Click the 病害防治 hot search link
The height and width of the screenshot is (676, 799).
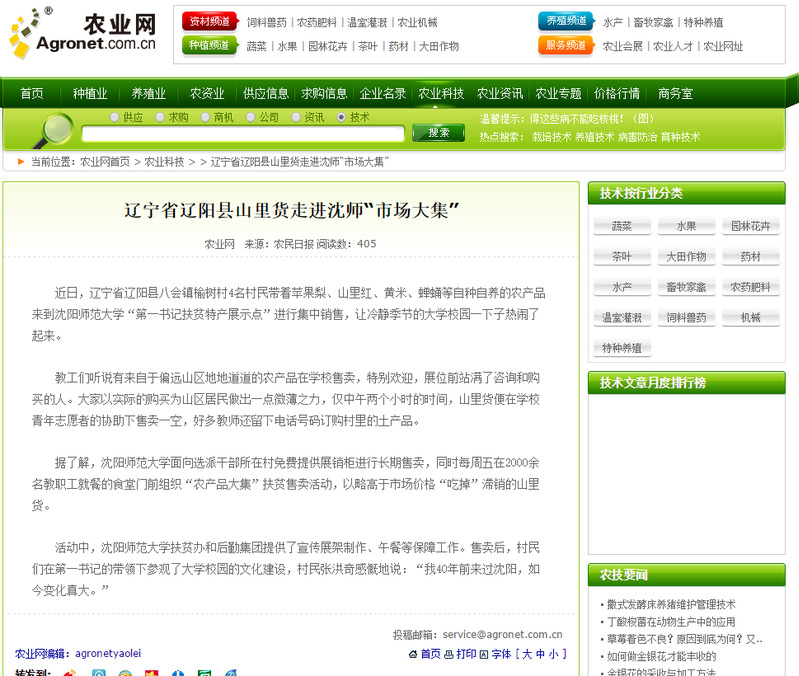(x=637, y=137)
